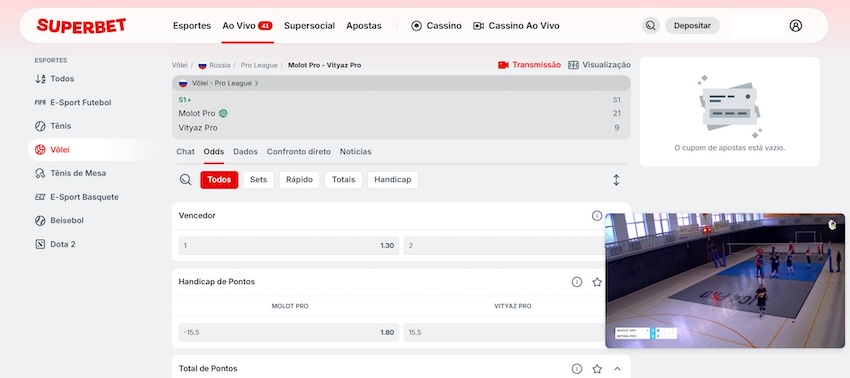Go to Vôlei in breadcrumb

click(179, 65)
